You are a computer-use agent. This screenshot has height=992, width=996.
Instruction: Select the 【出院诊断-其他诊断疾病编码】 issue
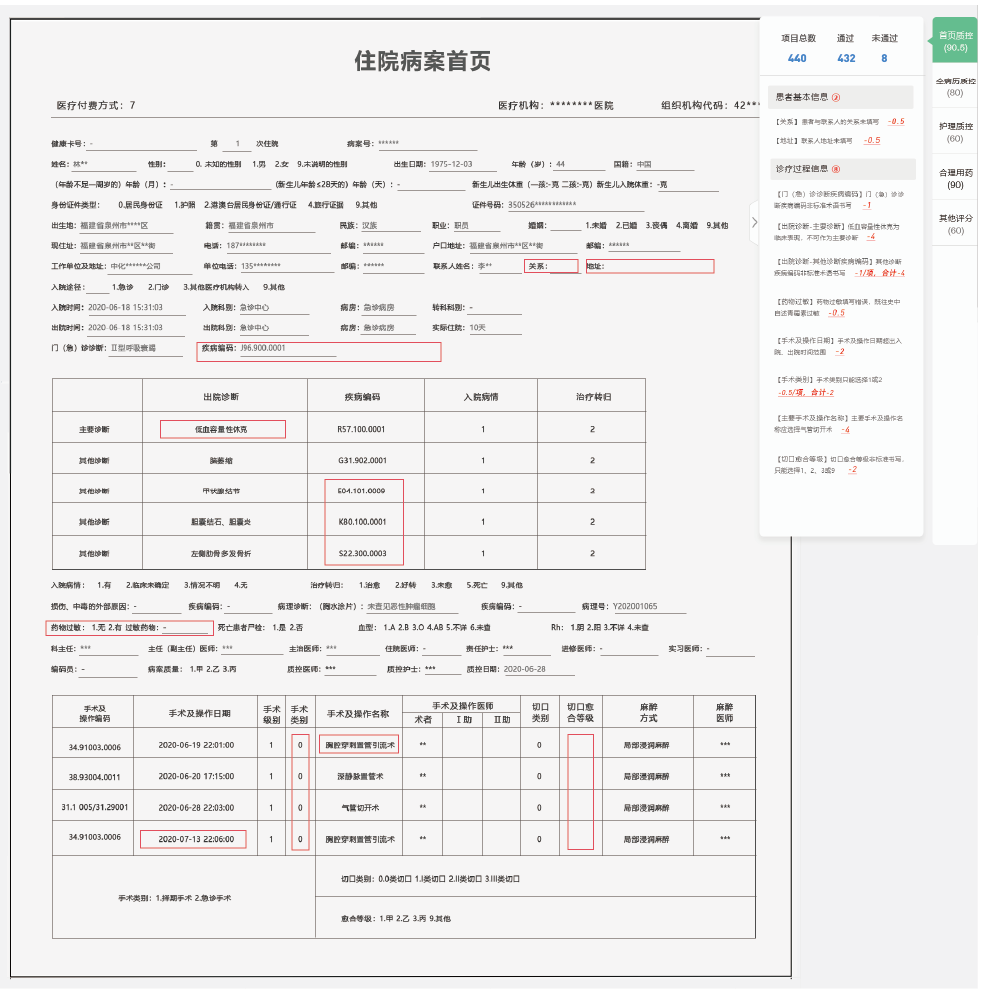(x=839, y=267)
